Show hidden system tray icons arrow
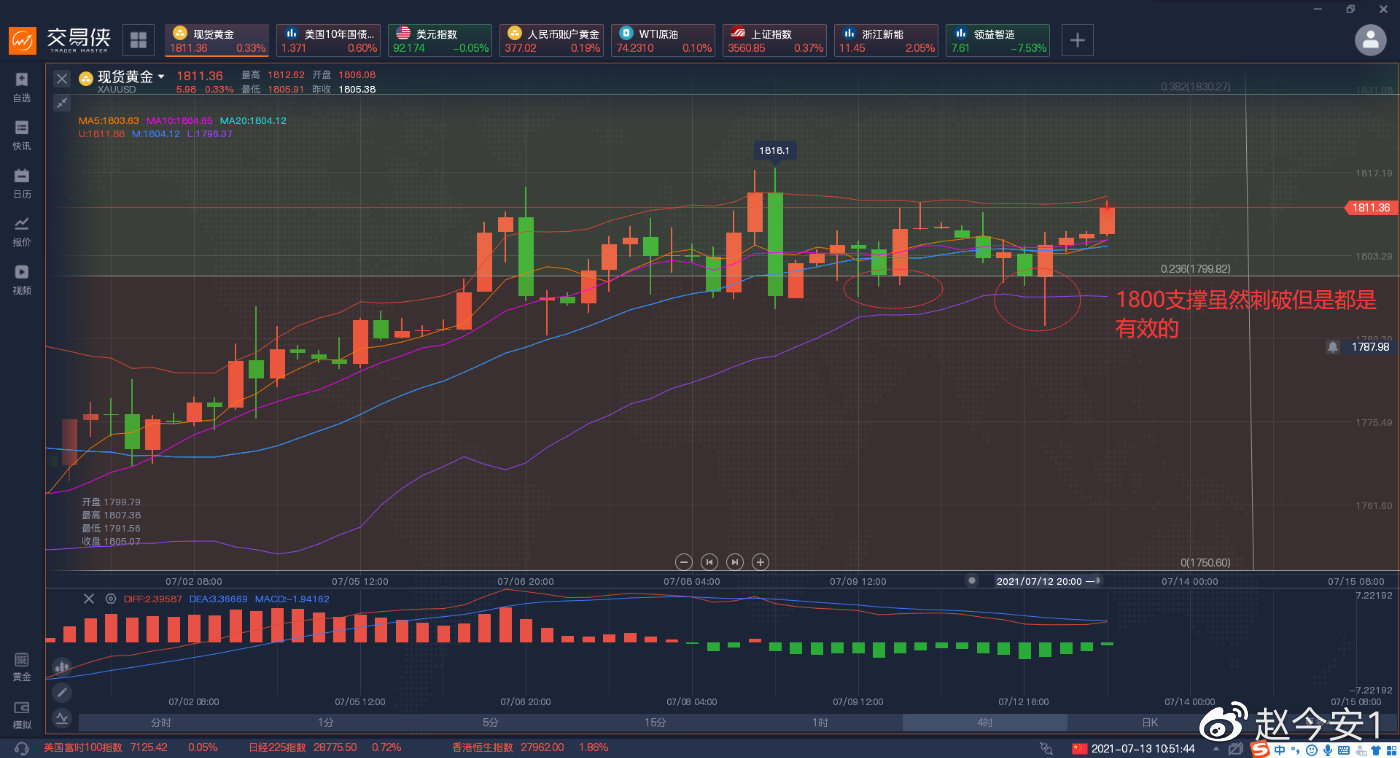Screen dimensions: 1400x758 (1215, 748)
